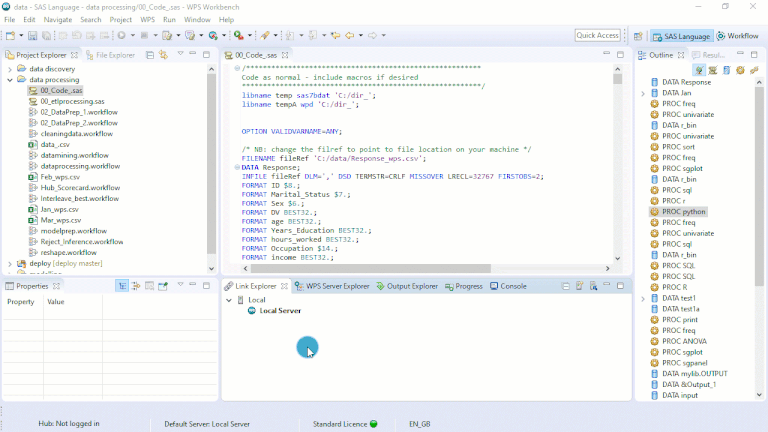The height and width of the screenshot is (432, 768).
Task: Click the Standard Licence green status indicator
Action: [374, 424]
